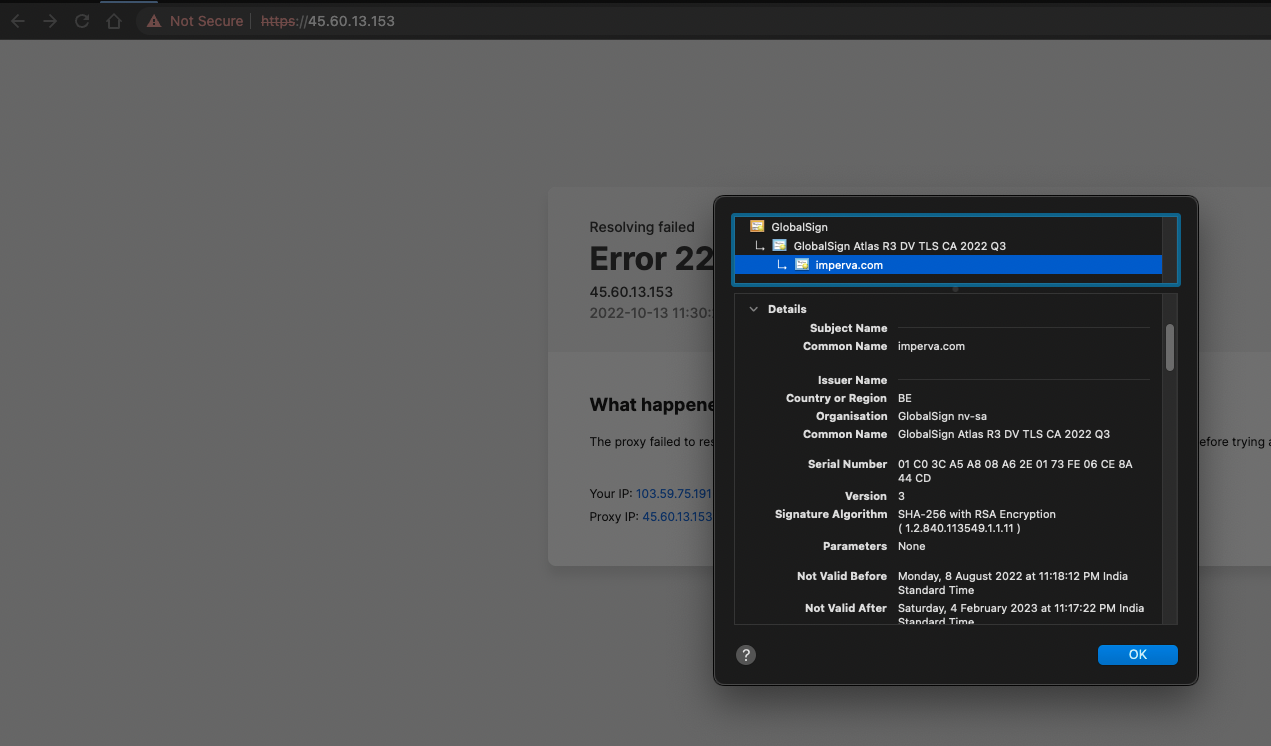The height and width of the screenshot is (746, 1271).
Task: Click OK to dismiss certificate viewer
Action: [1137, 654]
